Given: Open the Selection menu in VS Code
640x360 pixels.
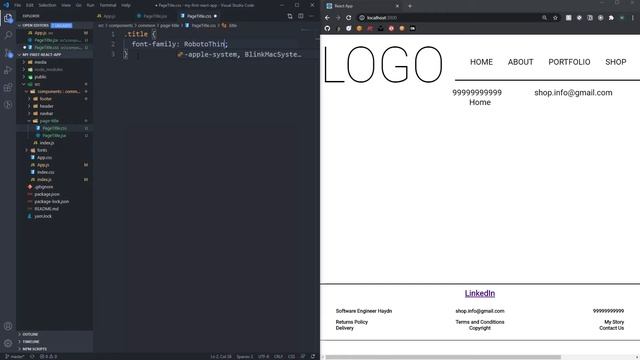Looking at the screenshot, I should [x=47, y=5].
